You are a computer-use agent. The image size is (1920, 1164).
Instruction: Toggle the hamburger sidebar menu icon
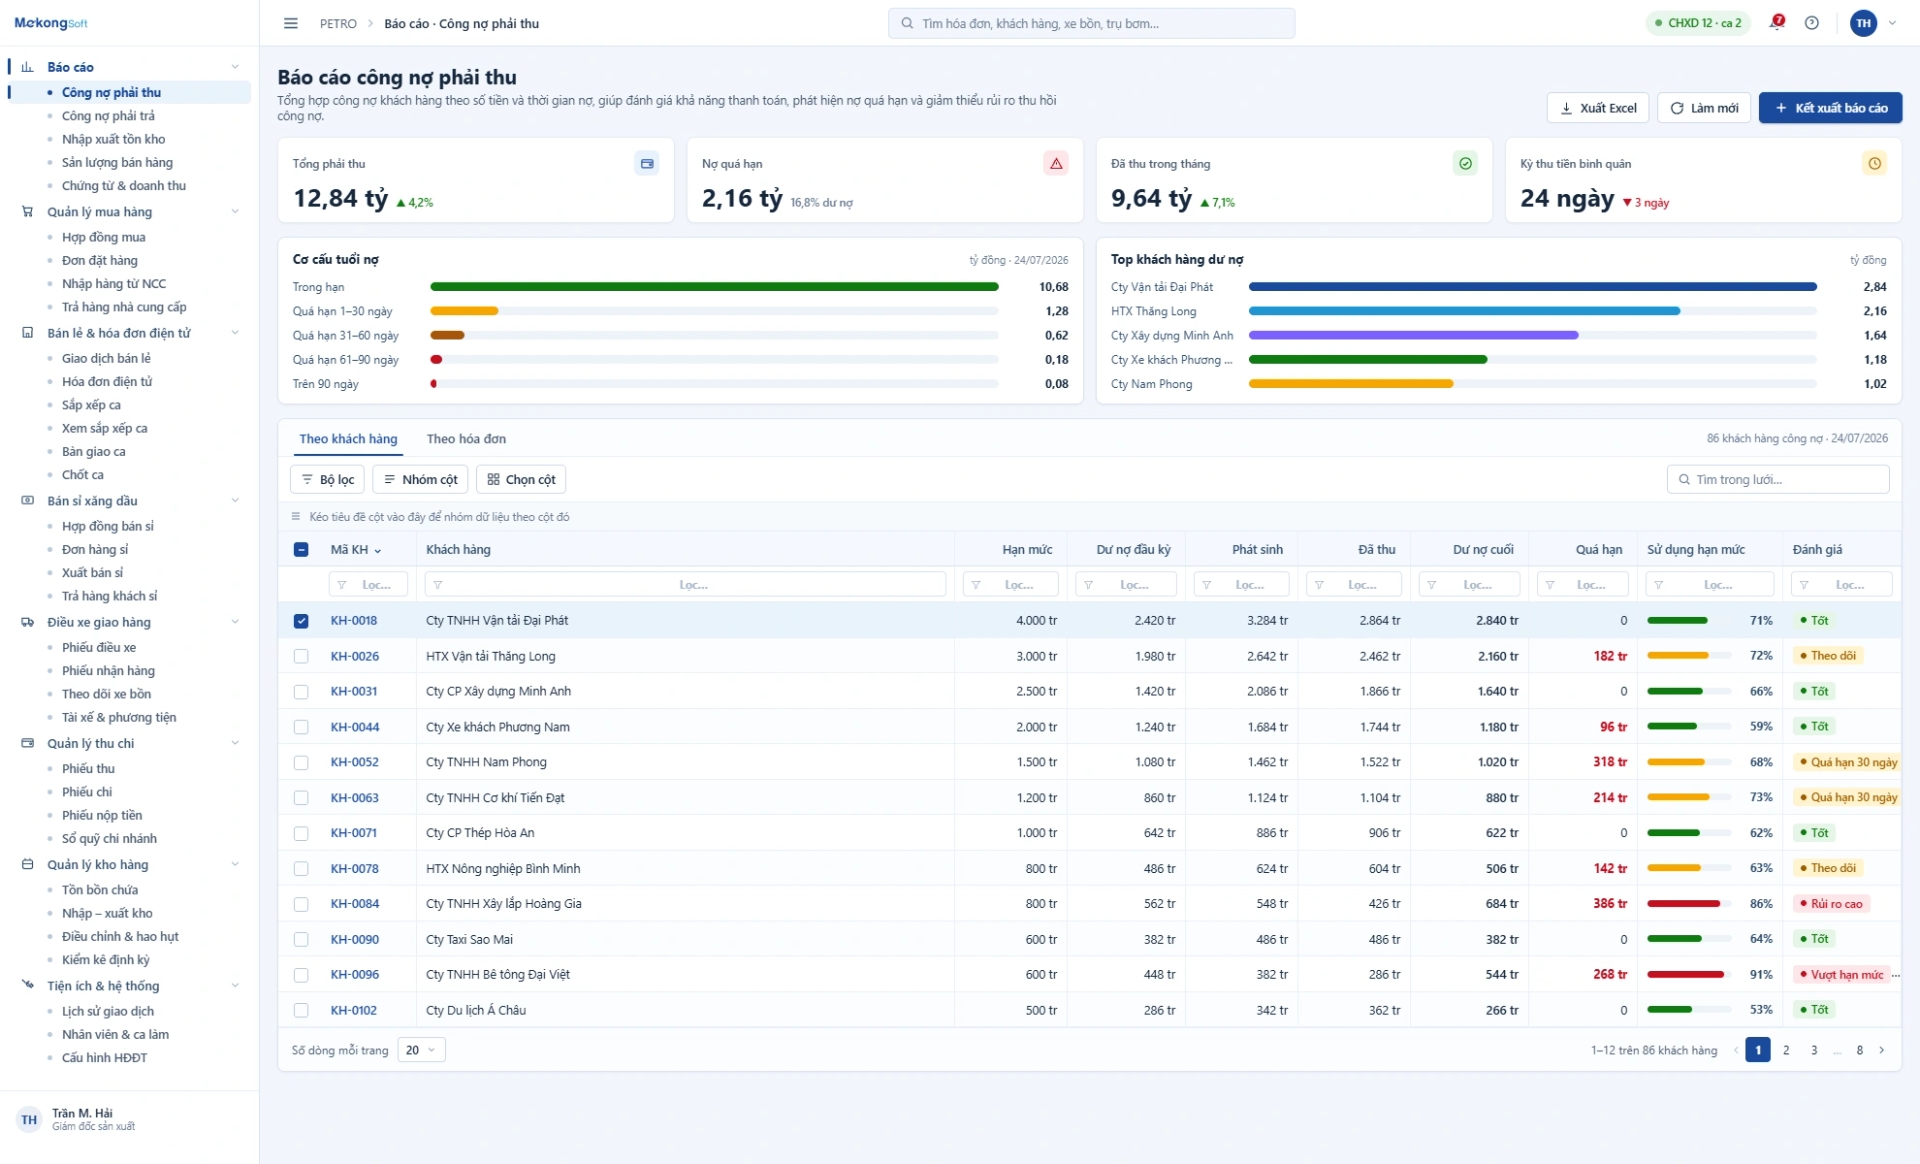[291, 23]
